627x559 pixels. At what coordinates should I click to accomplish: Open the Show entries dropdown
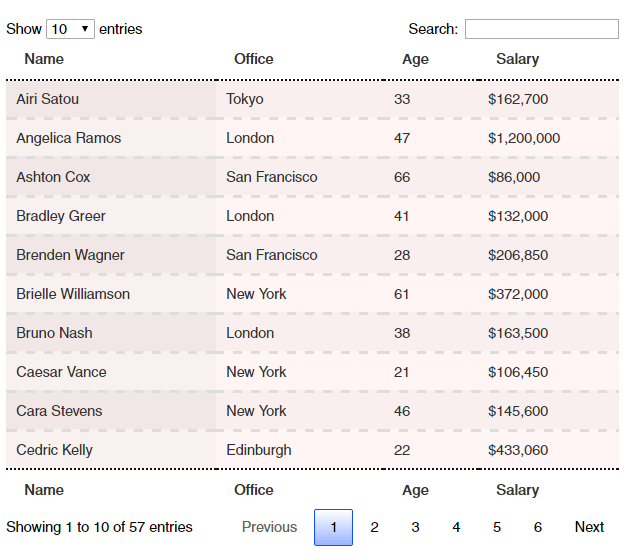coord(70,29)
